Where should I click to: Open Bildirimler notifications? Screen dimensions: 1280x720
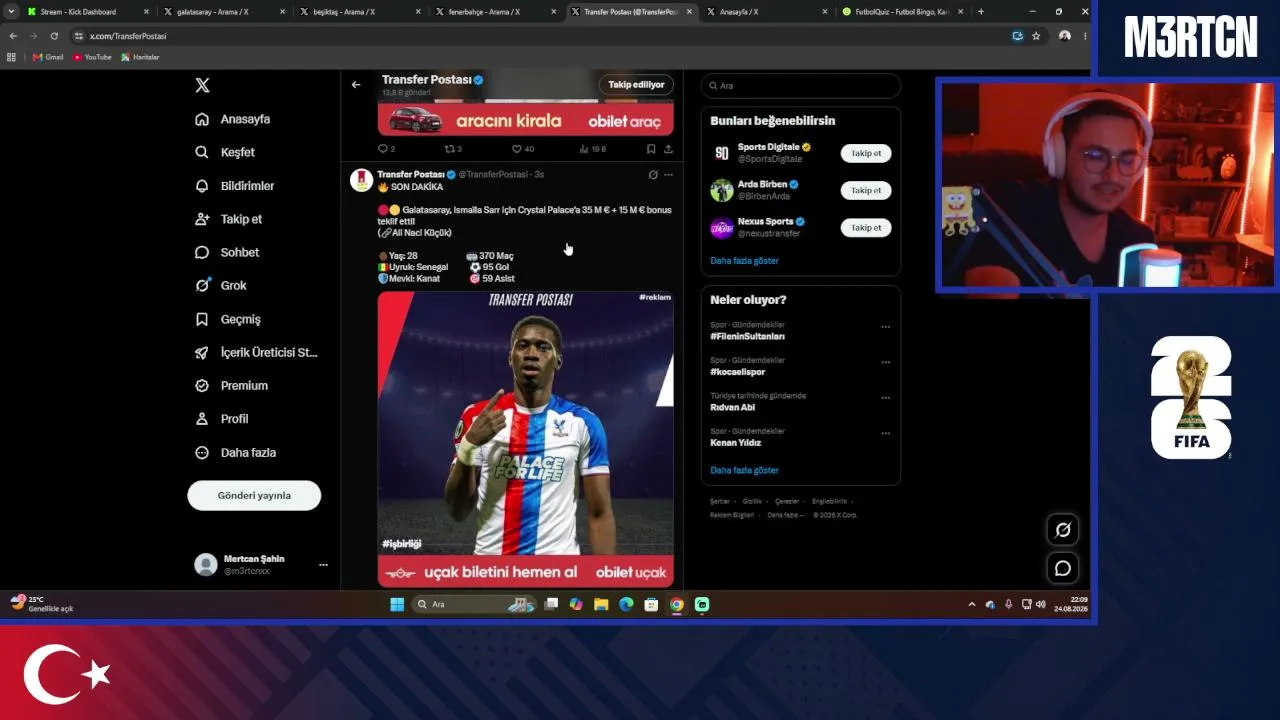(234, 186)
